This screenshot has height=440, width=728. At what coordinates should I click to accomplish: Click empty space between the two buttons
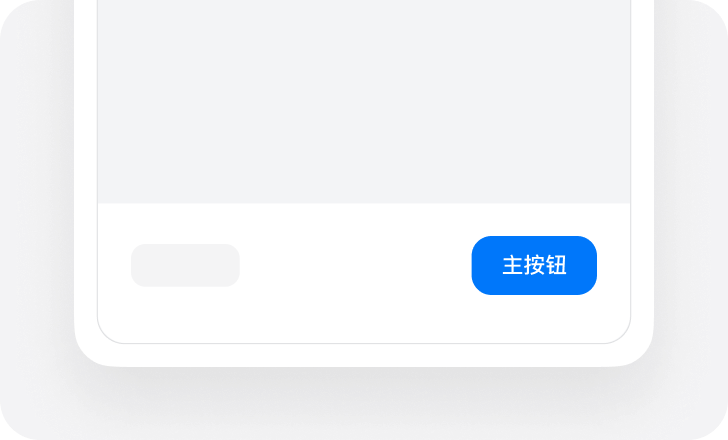[x=356, y=265]
